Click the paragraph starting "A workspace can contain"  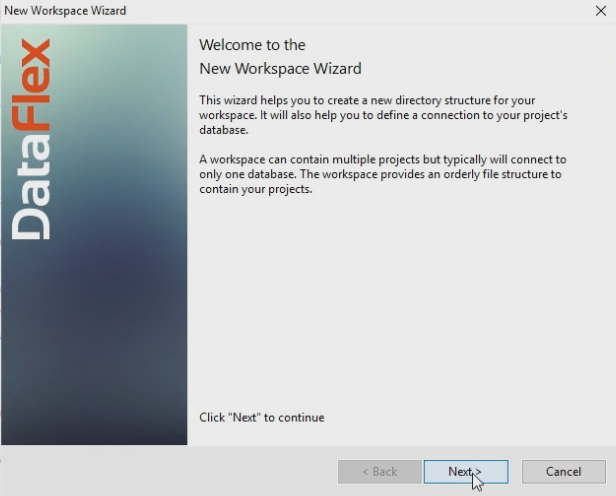pyautogui.click(x=382, y=174)
